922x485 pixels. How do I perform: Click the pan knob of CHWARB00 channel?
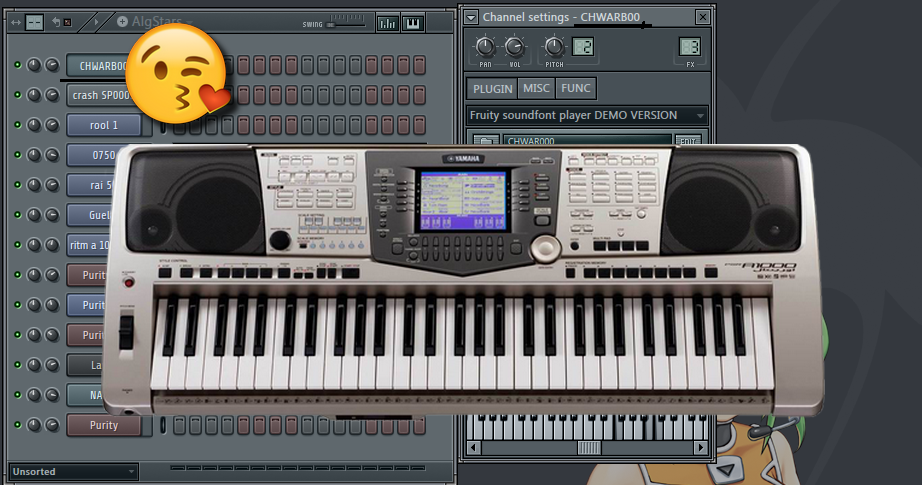34,65
